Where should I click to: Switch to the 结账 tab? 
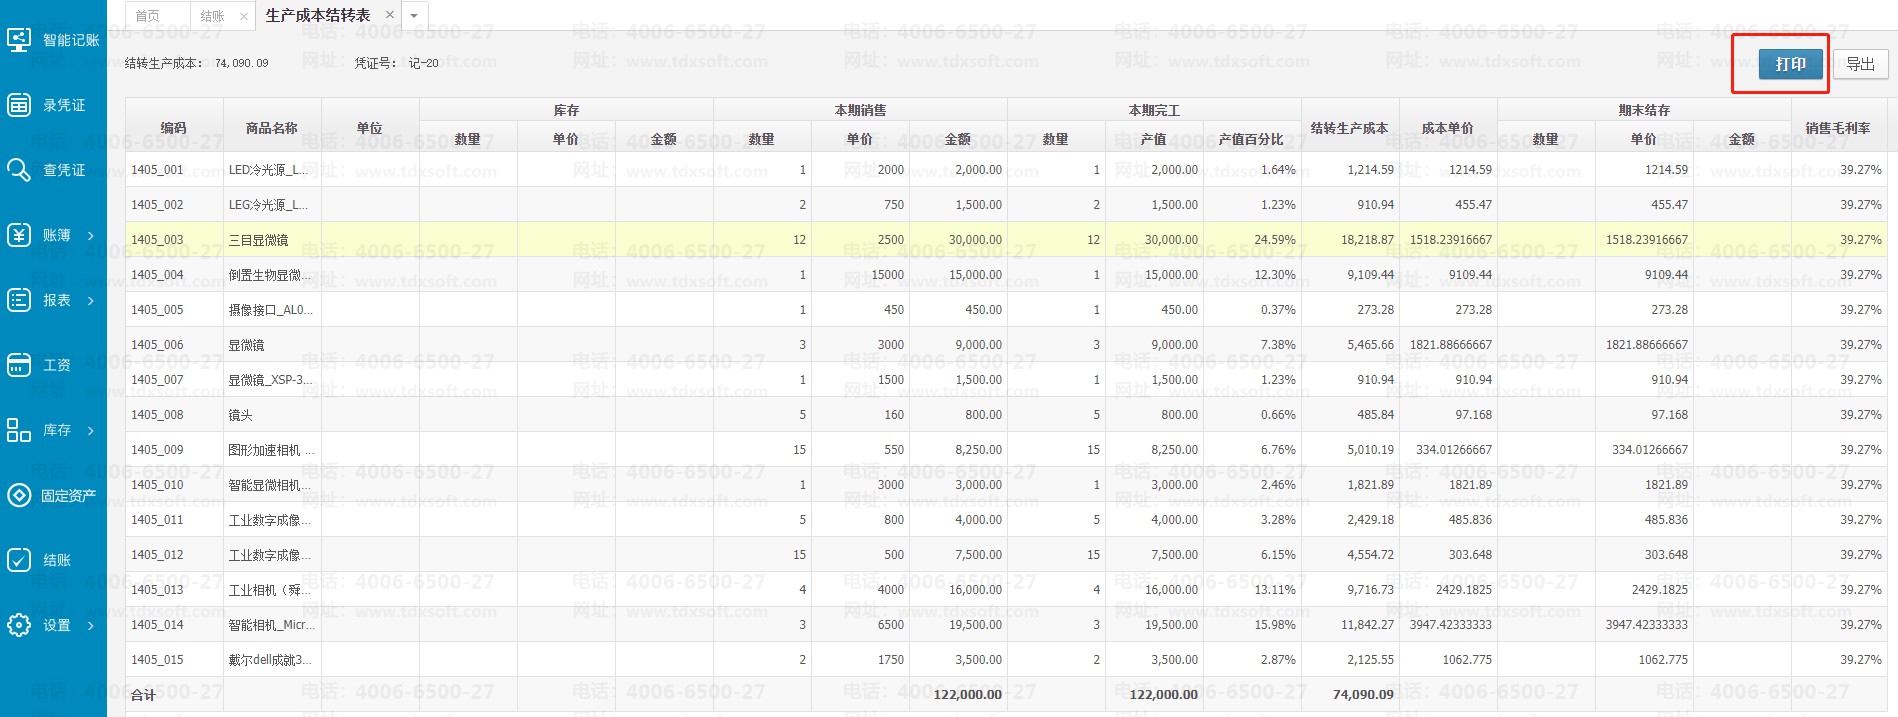tap(212, 16)
